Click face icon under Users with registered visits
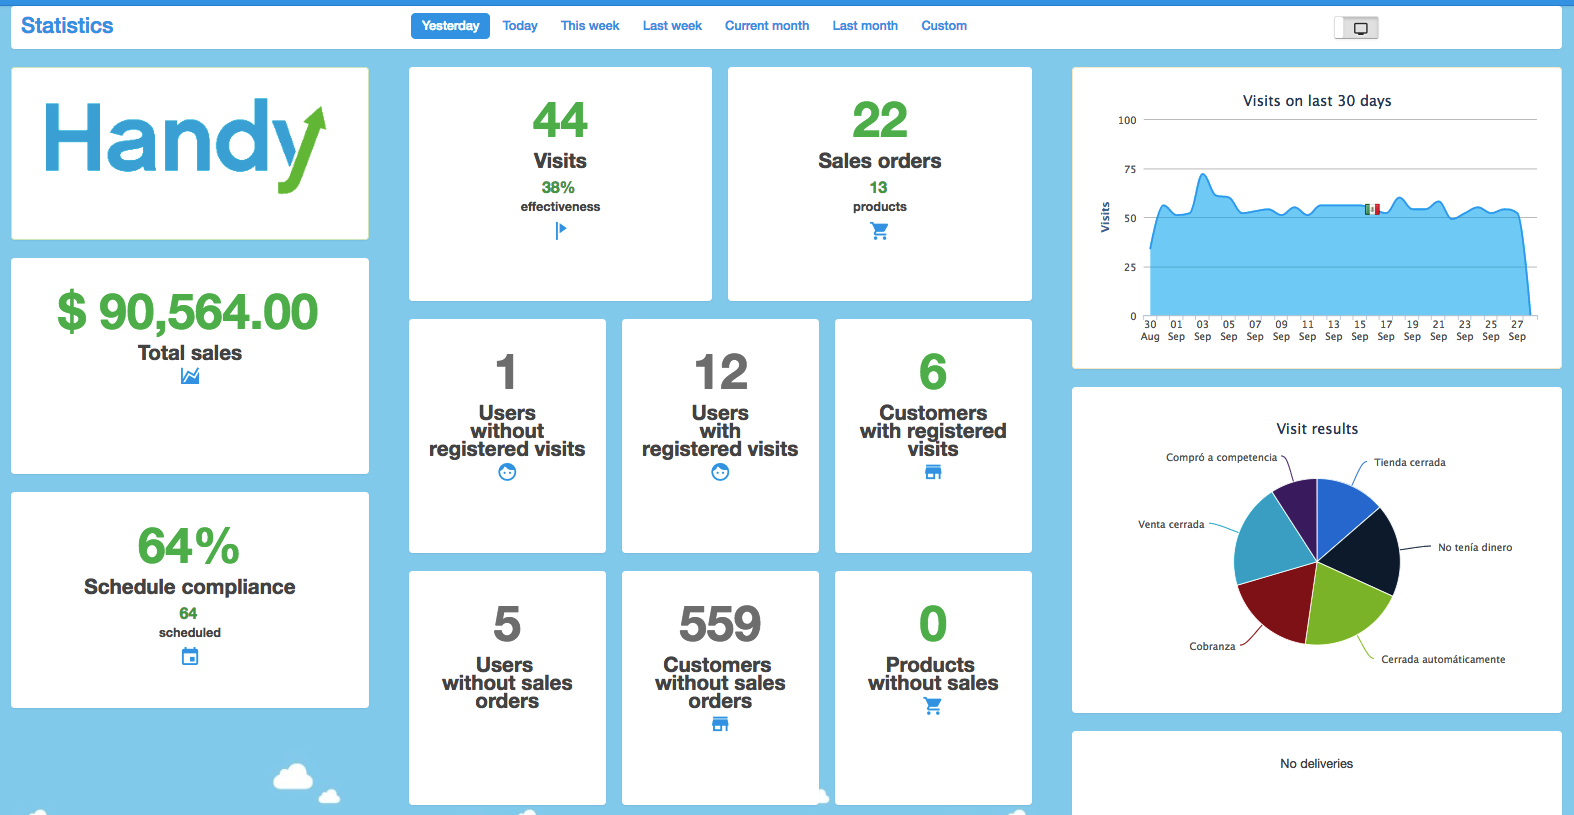Viewport: 1574px width, 815px height. pos(720,472)
